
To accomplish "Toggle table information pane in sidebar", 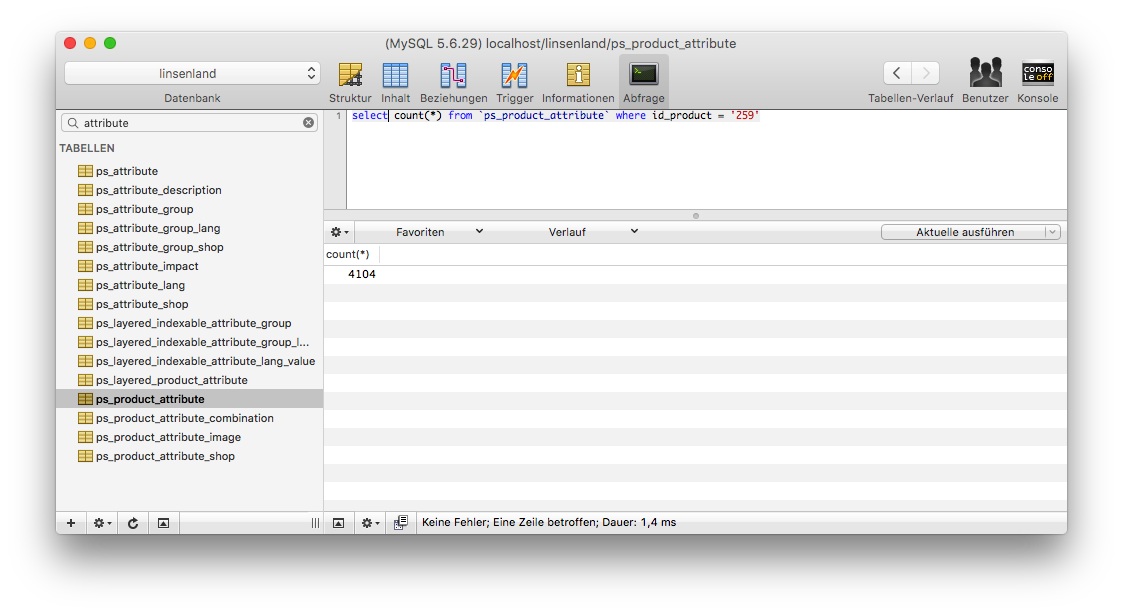I will coord(163,523).
